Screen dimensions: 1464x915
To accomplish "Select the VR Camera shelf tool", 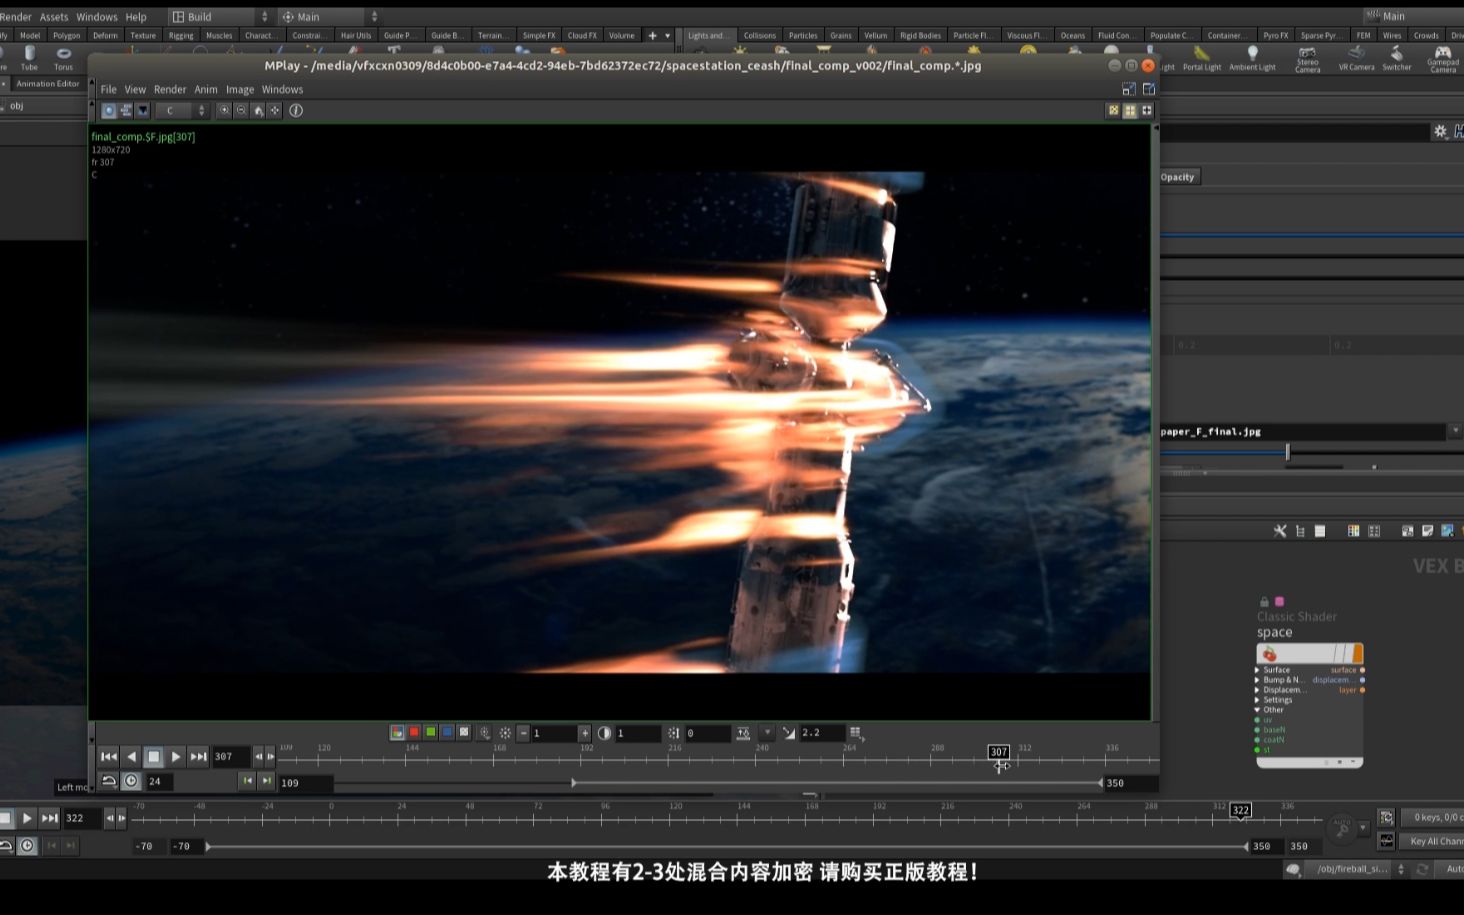I will (1356, 58).
